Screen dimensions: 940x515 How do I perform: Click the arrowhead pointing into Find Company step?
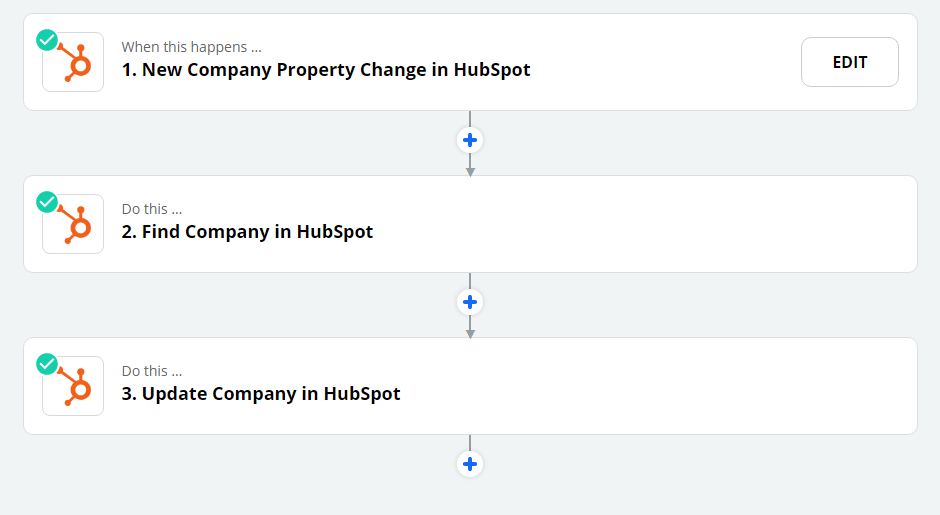point(470,171)
